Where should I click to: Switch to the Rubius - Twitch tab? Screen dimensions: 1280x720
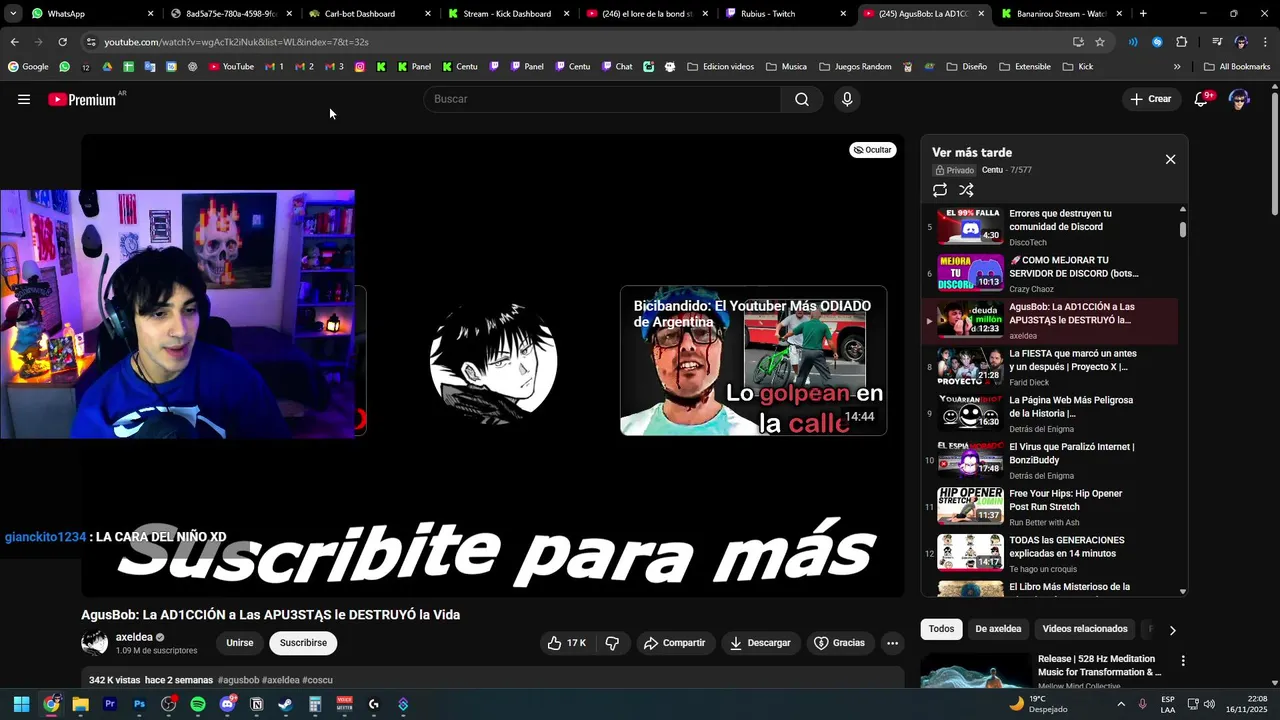pos(785,14)
